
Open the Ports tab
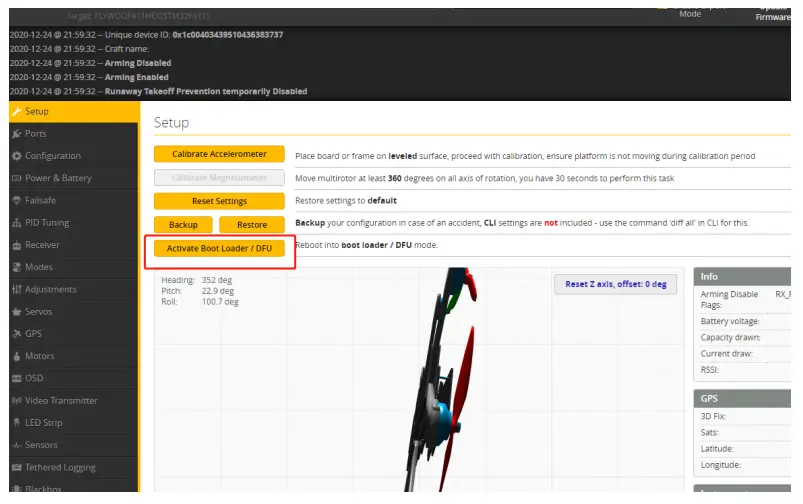pos(74,134)
